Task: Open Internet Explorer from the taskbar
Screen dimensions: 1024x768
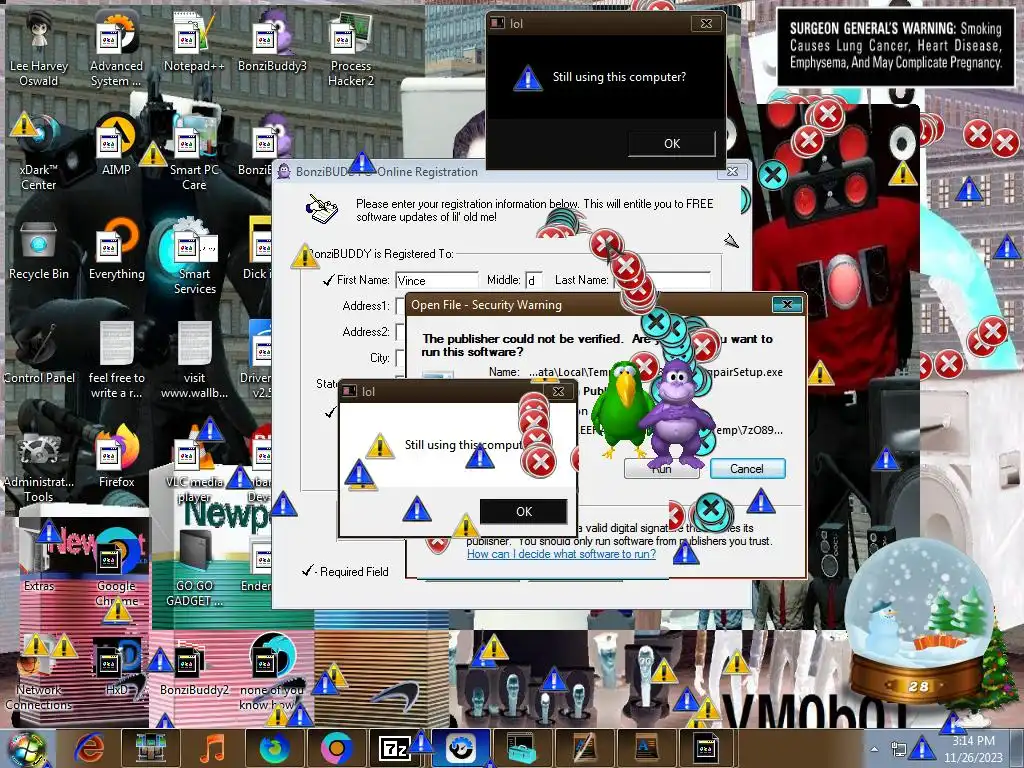Action: coord(90,748)
